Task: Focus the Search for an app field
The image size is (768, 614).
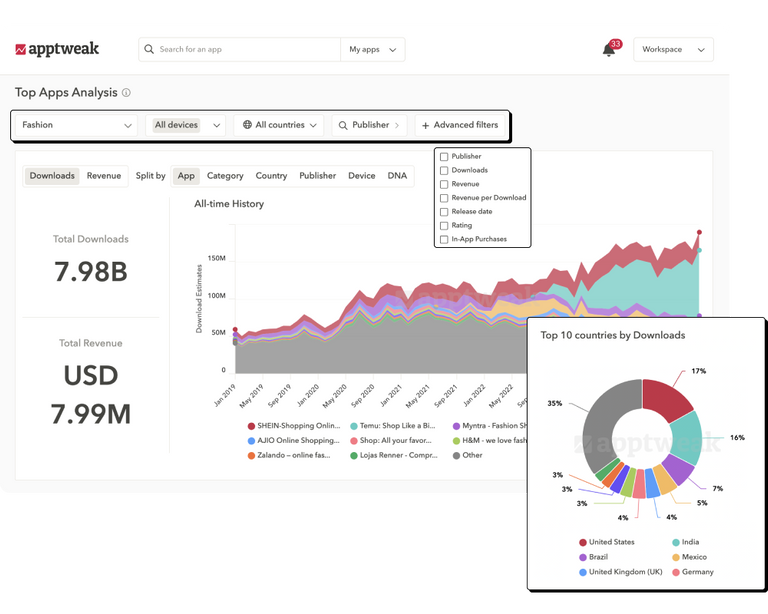Action: pyautogui.click(x=240, y=49)
